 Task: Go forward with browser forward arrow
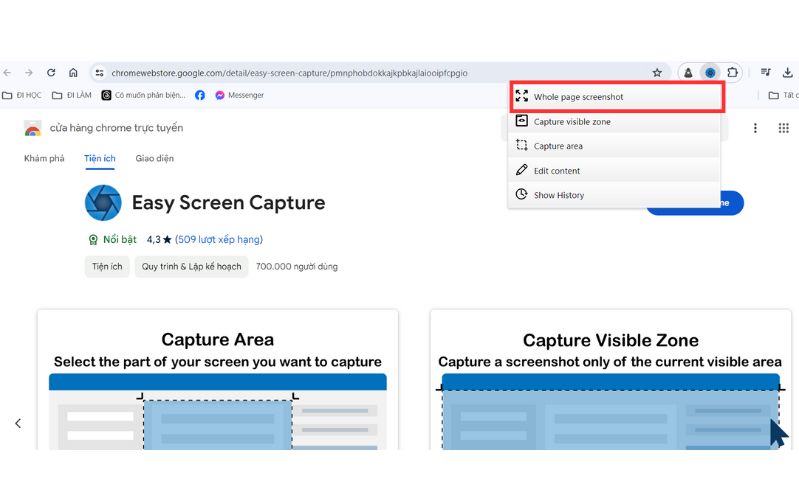click(x=29, y=73)
